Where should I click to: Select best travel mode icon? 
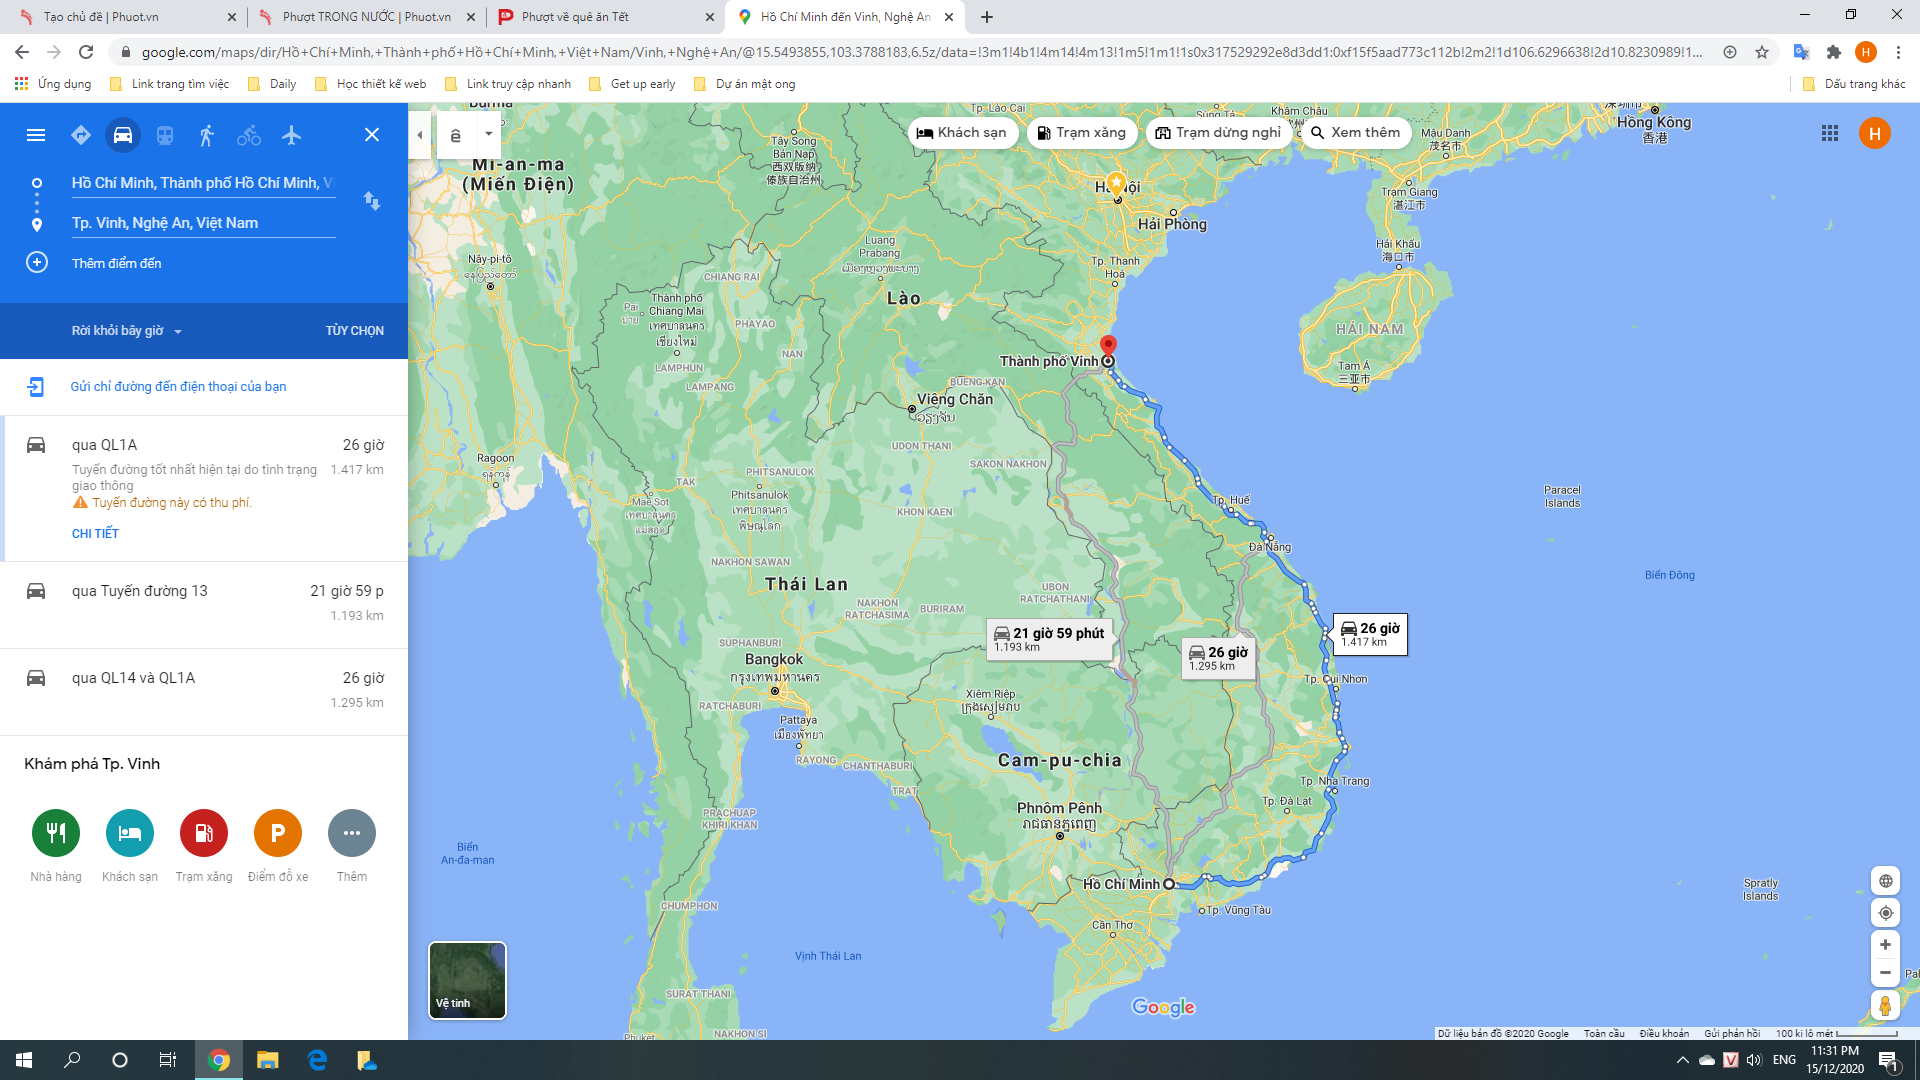pyautogui.click(x=81, y=135)
